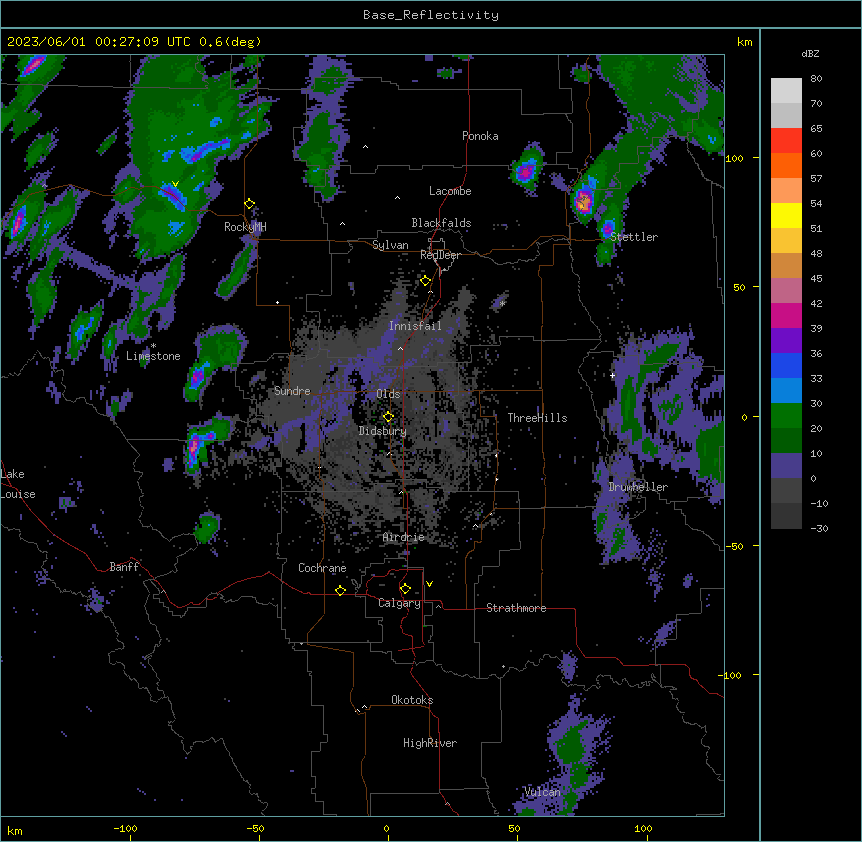Screen dimensions: 862x842
Task: Pick the yellow 51-54 dBZ legend swatch
Action: [786, 215]
